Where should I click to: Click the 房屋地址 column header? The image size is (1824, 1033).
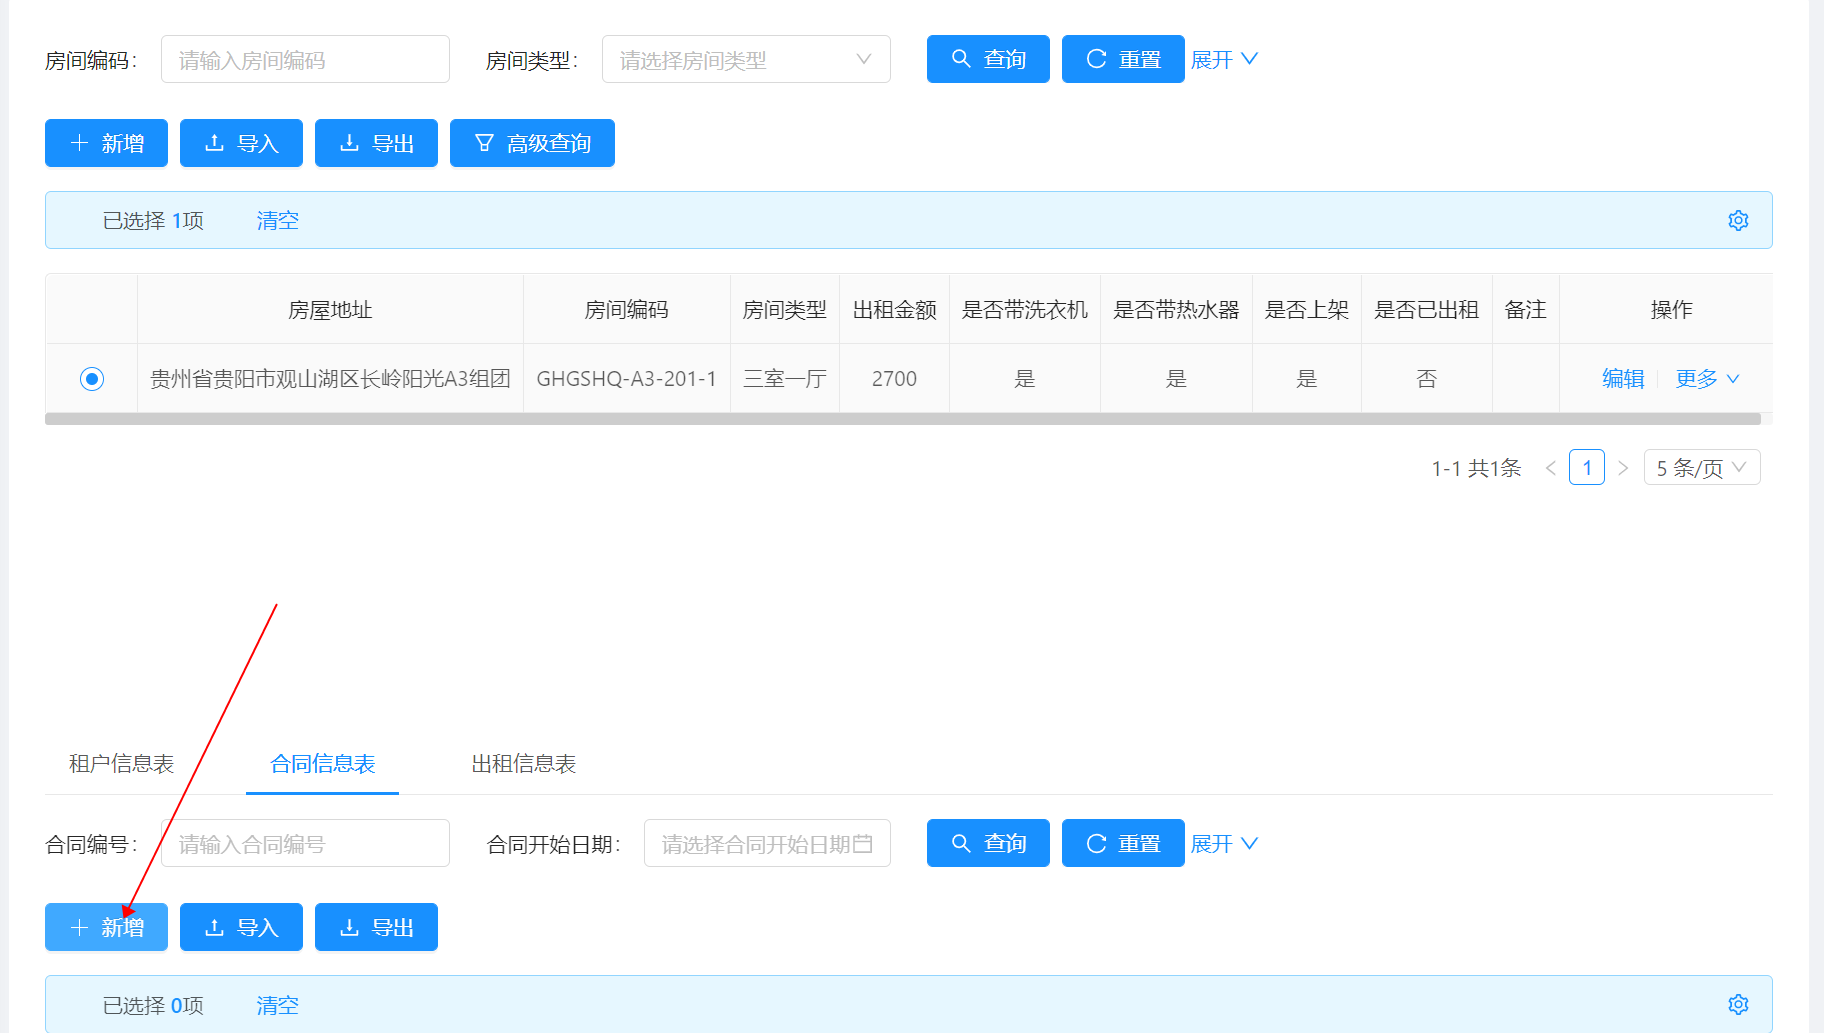tap(330, 310)
